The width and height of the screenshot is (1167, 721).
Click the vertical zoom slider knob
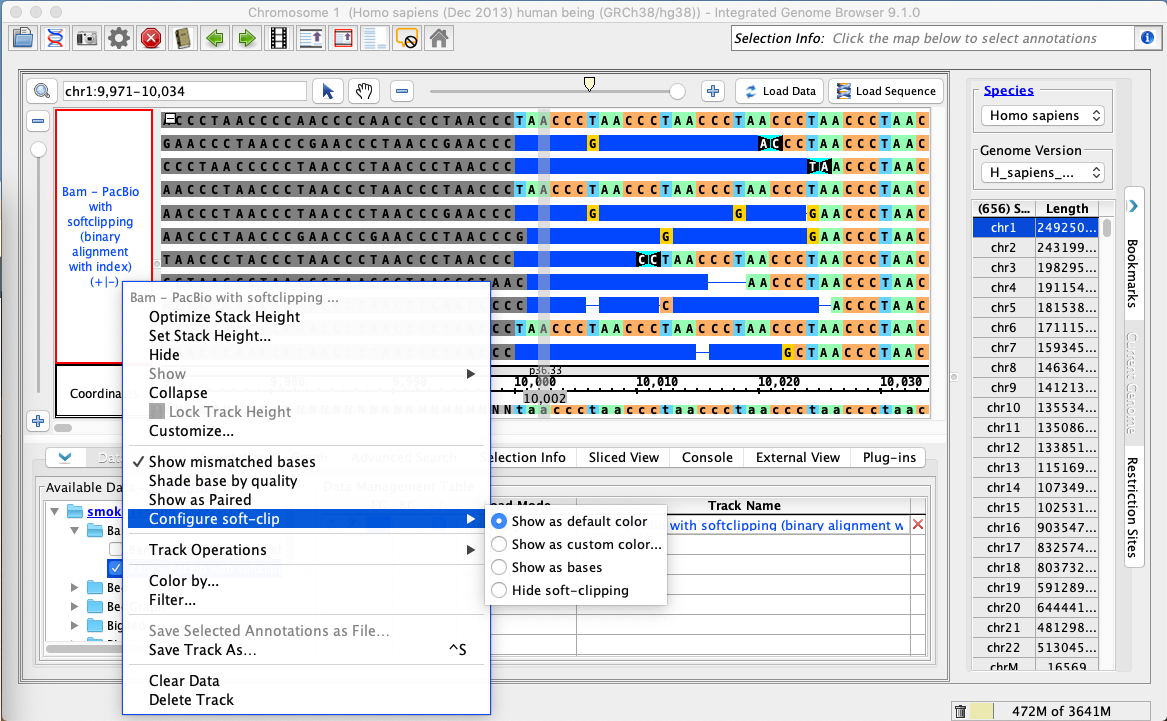point(38,150)
